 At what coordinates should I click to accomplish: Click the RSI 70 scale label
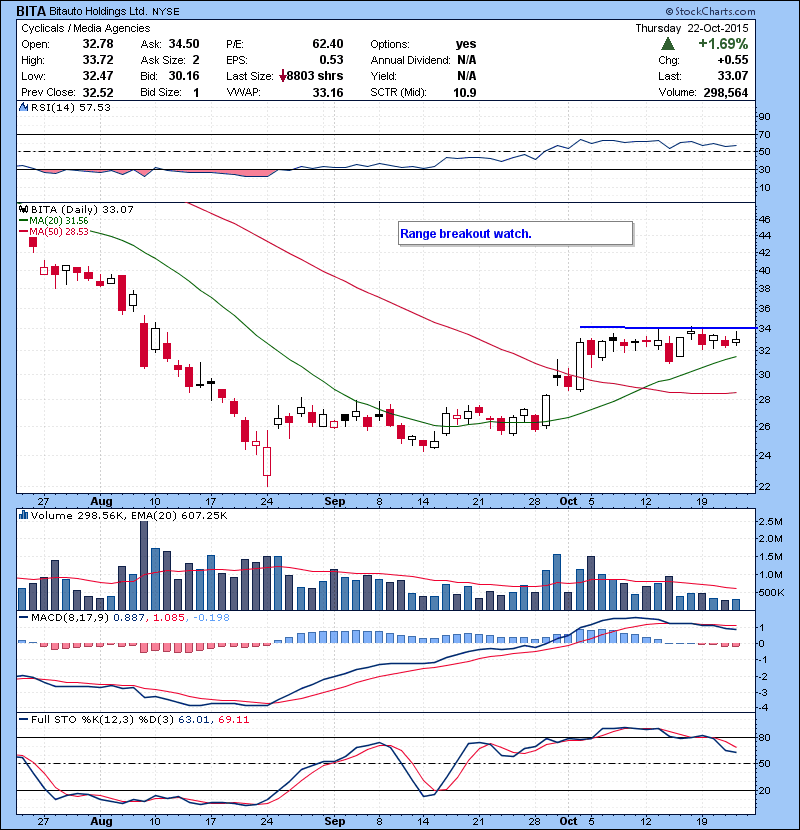[x=764, y=134]
